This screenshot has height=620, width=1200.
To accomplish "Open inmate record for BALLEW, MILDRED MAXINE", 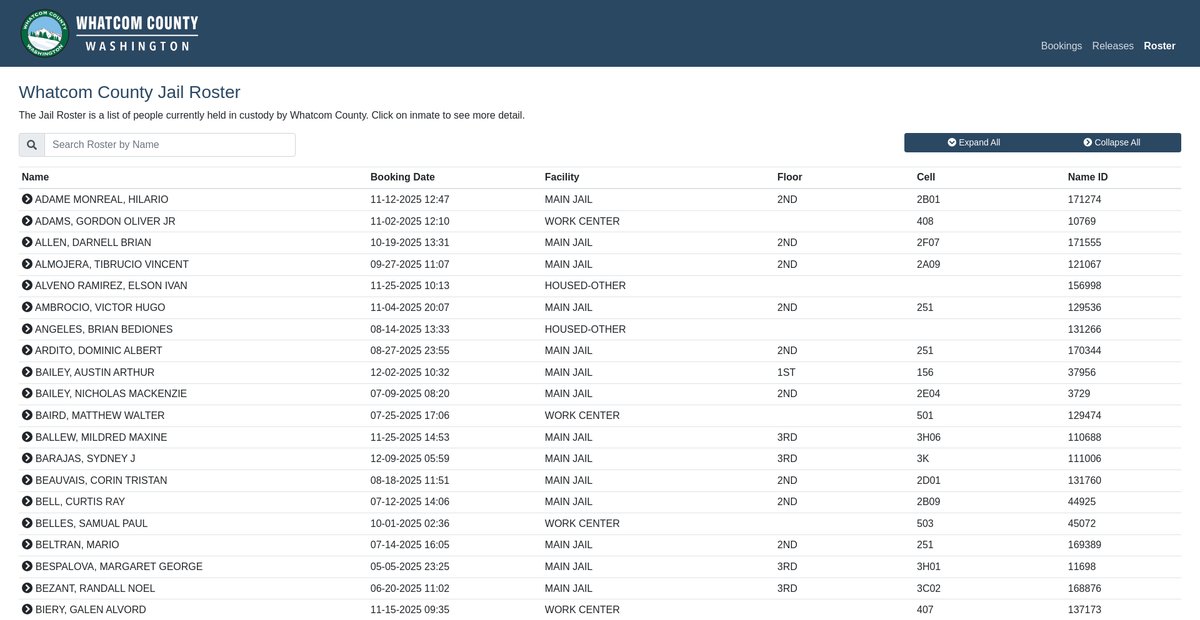I will [100, 437].
